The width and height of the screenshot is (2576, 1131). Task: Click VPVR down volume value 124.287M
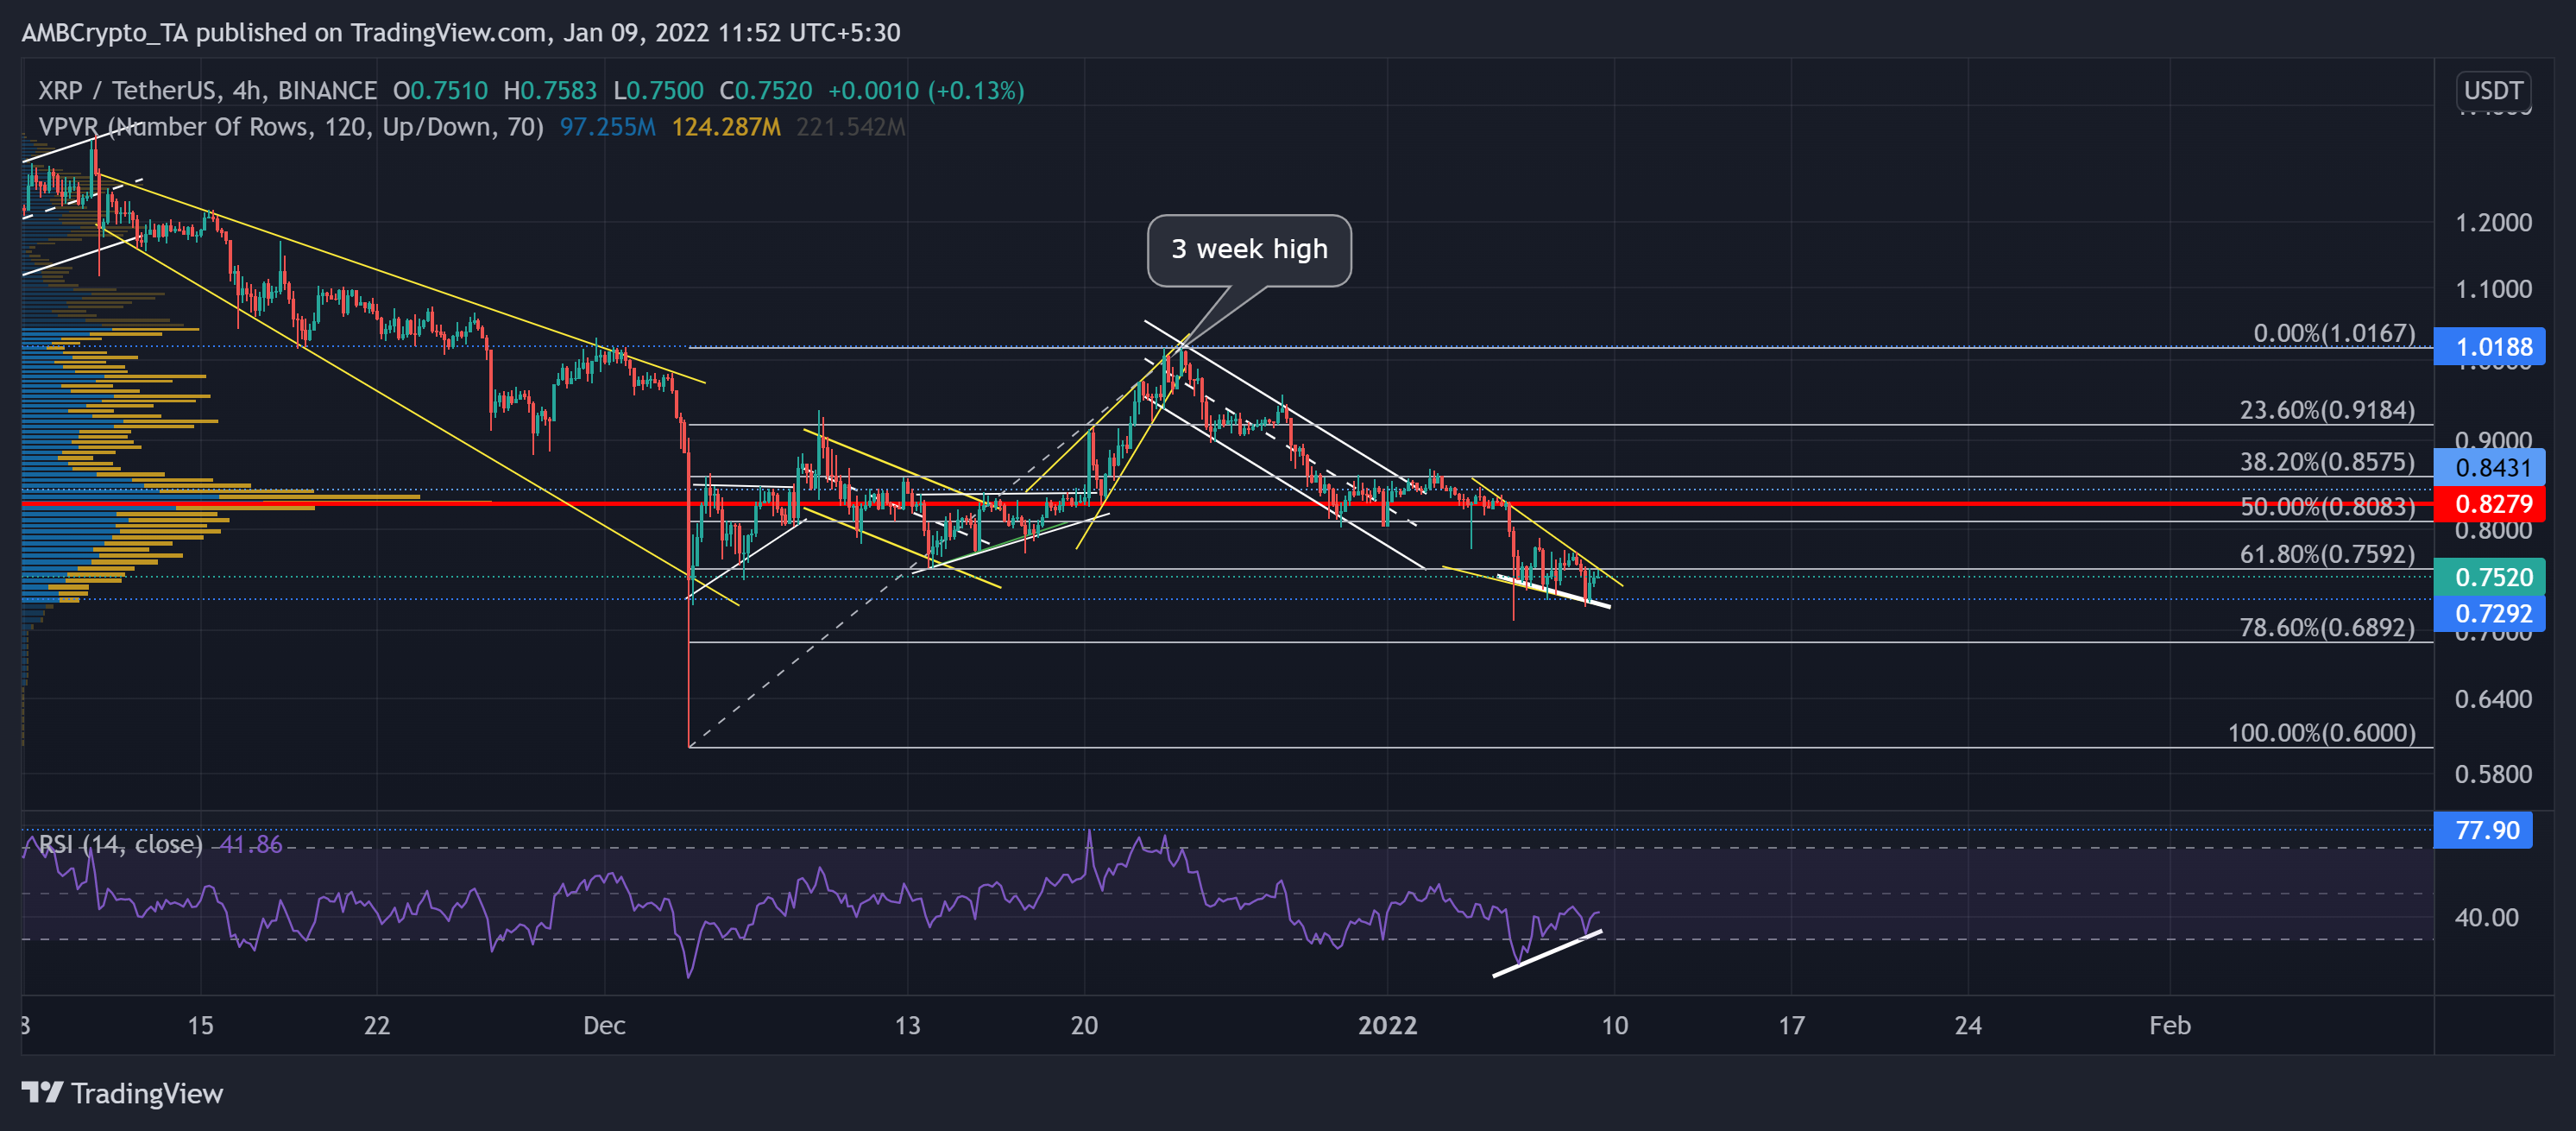(726, 127)
